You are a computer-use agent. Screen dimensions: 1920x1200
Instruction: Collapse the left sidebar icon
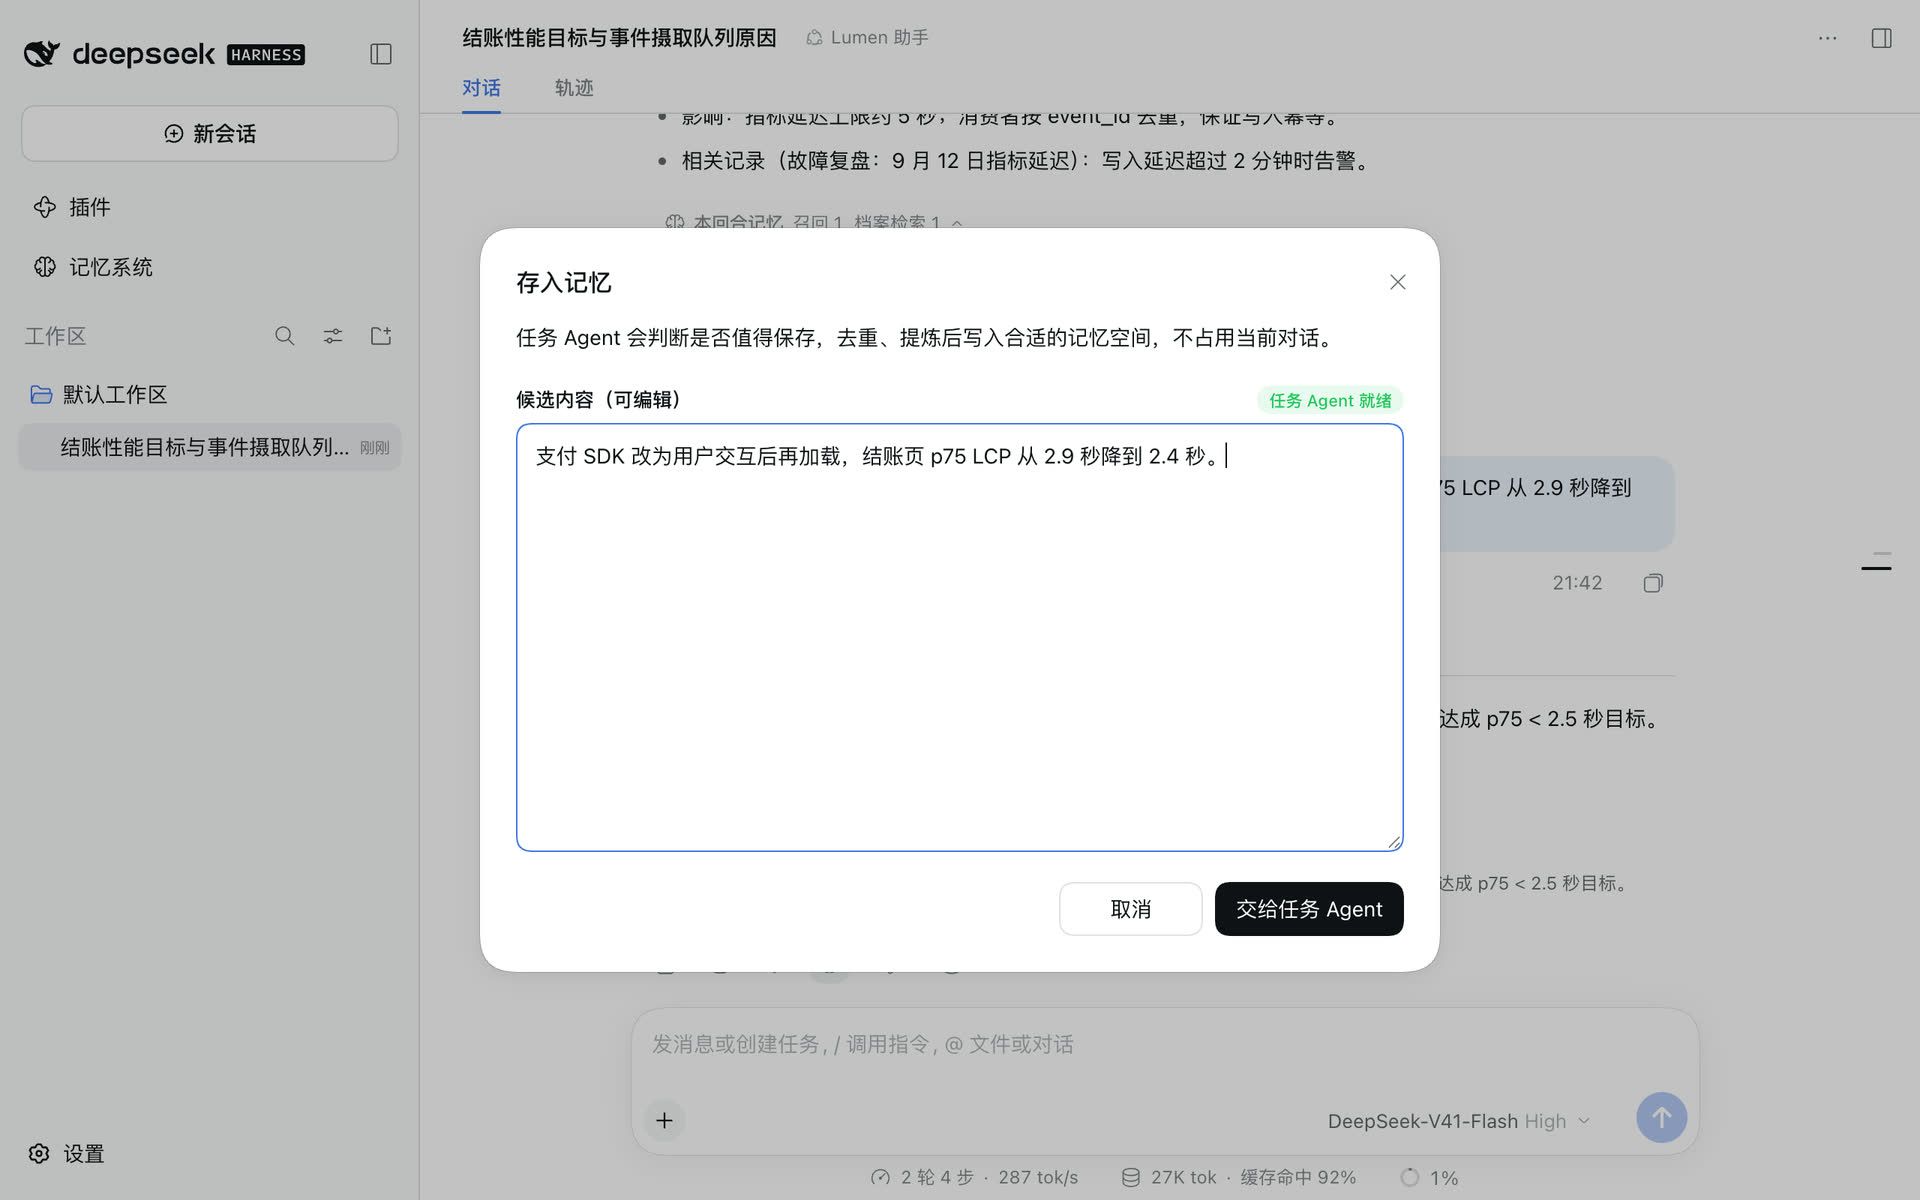381,54
